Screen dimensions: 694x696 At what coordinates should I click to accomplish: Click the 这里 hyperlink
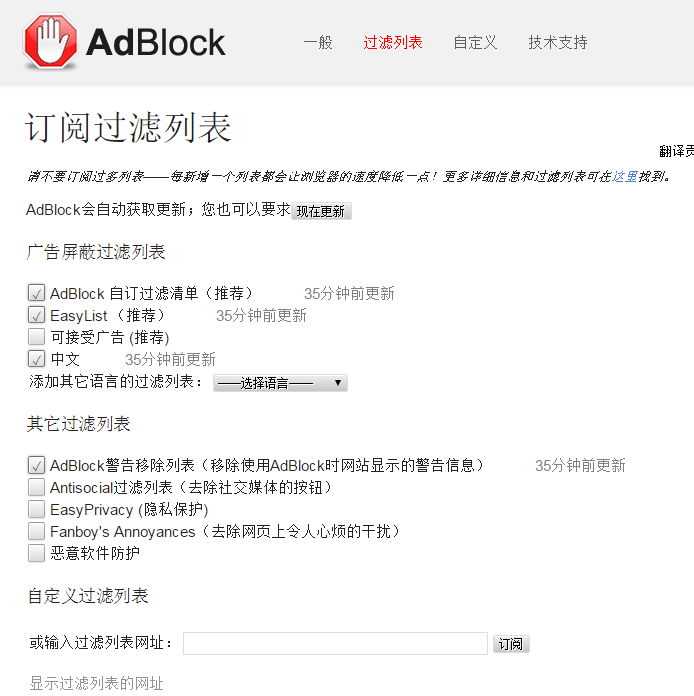[x=625, y=177]
